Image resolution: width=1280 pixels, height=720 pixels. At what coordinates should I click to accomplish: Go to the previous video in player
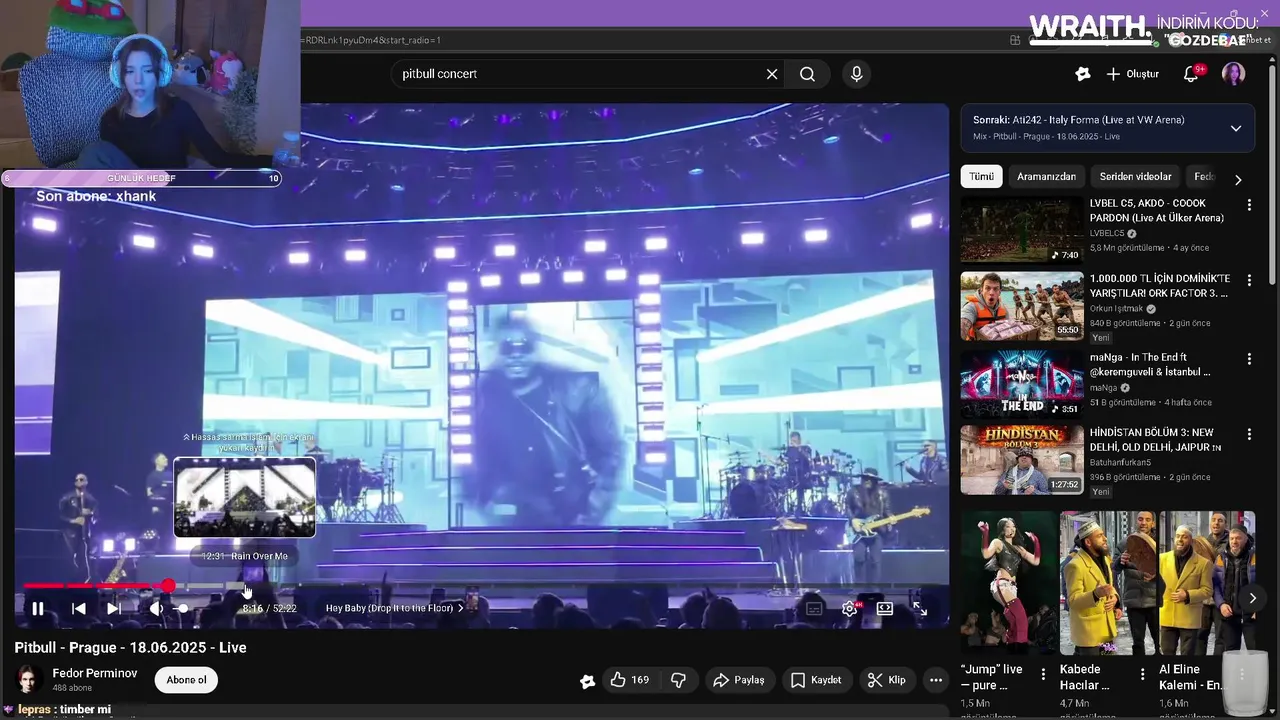coord(79,608)
